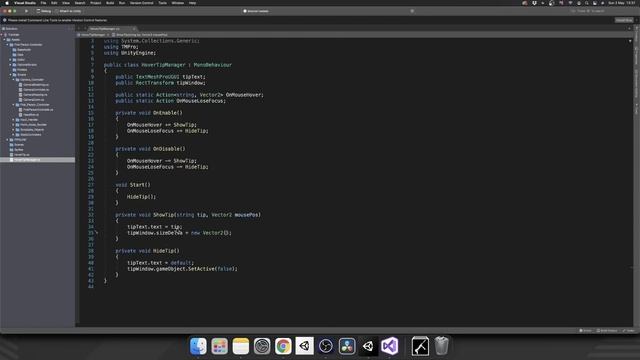The image size is (640, 360).
Task: Open Wi-Fi status in menu bar
Action: (570, 3)
